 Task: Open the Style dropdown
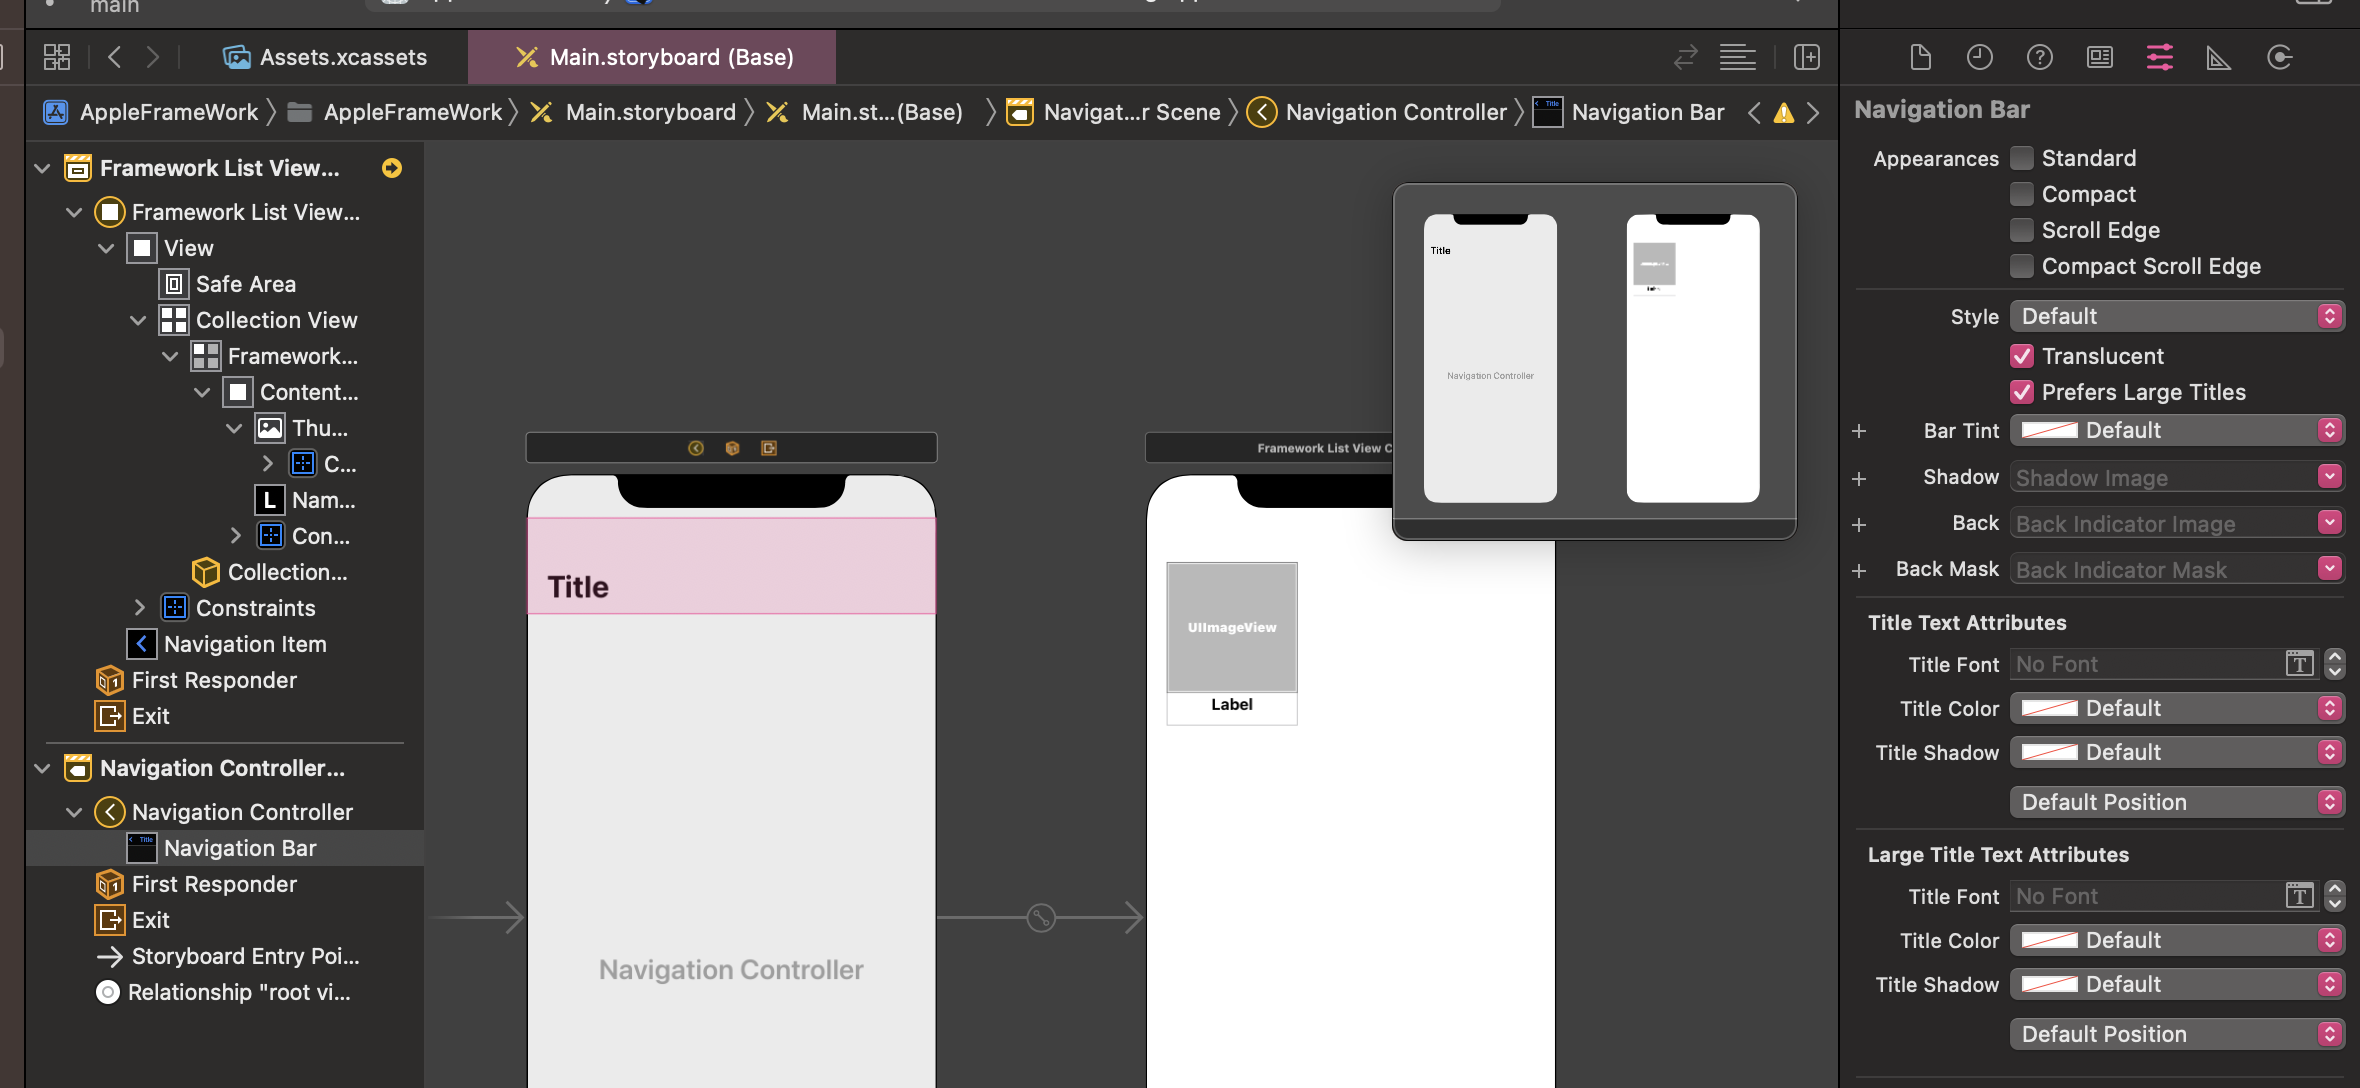[2176, 316]
